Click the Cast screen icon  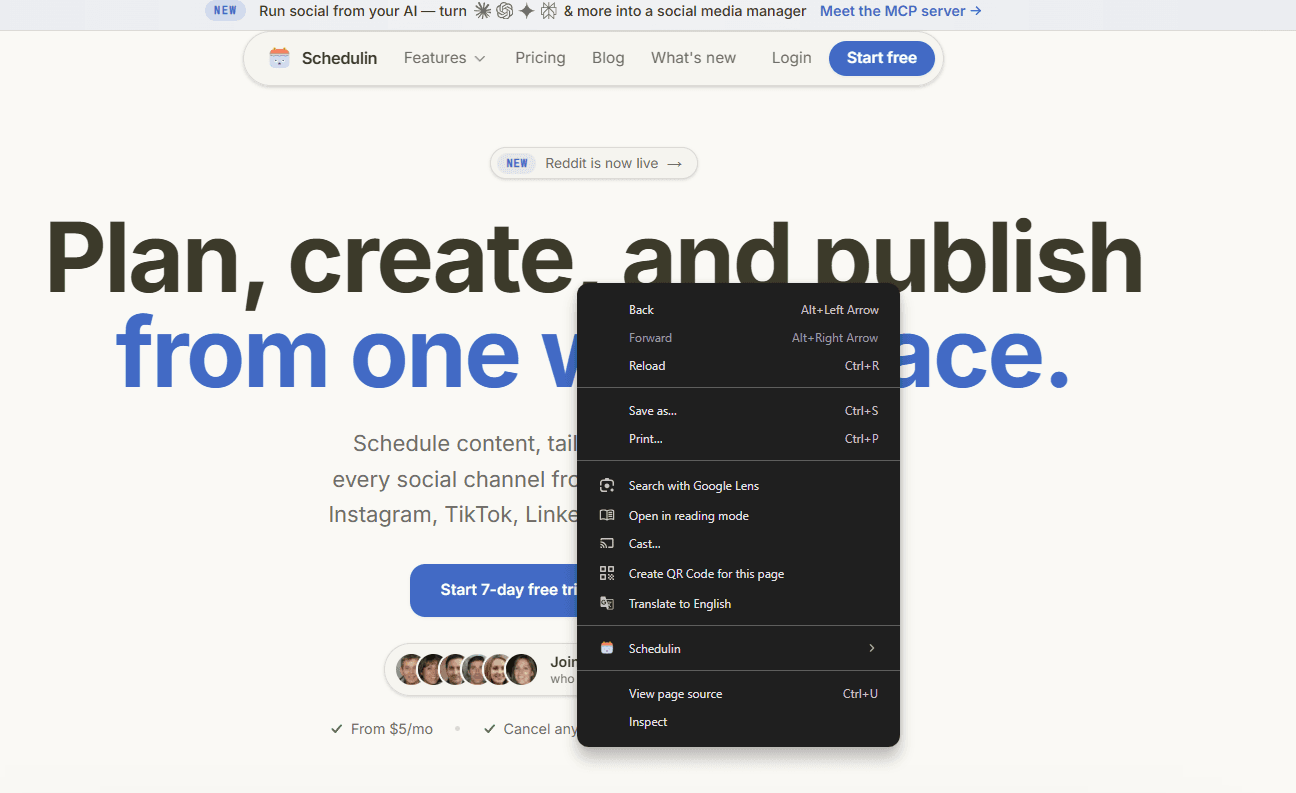coord(607,544)
